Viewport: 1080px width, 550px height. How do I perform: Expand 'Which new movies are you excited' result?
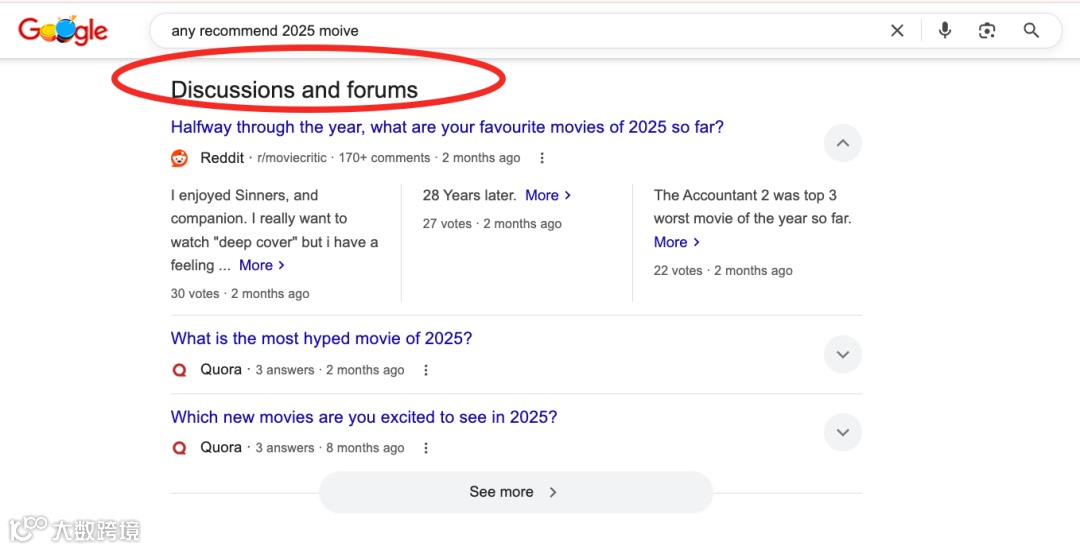pyautogui.click(x=842, y=432)
